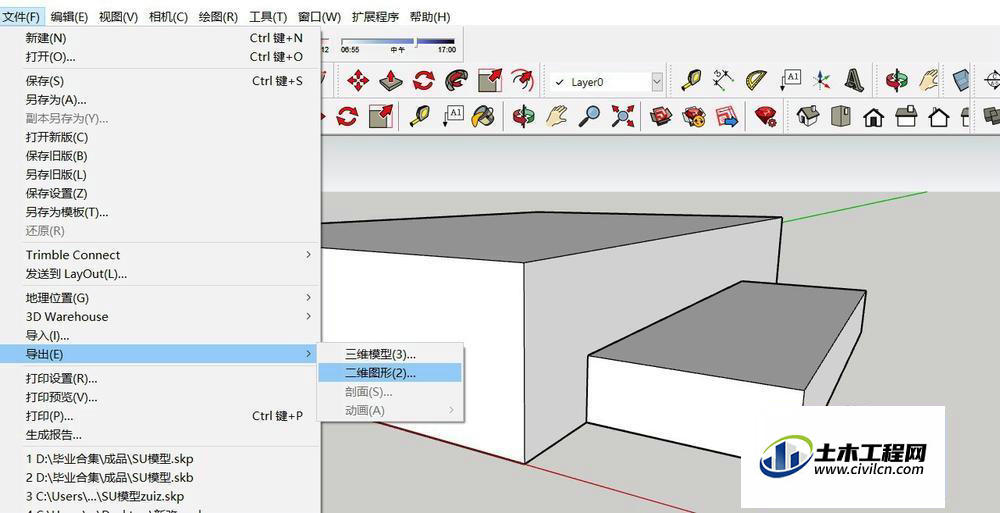Select the Push/Pull tool
Screen dimensions: 1000x513
click(390, 81)
